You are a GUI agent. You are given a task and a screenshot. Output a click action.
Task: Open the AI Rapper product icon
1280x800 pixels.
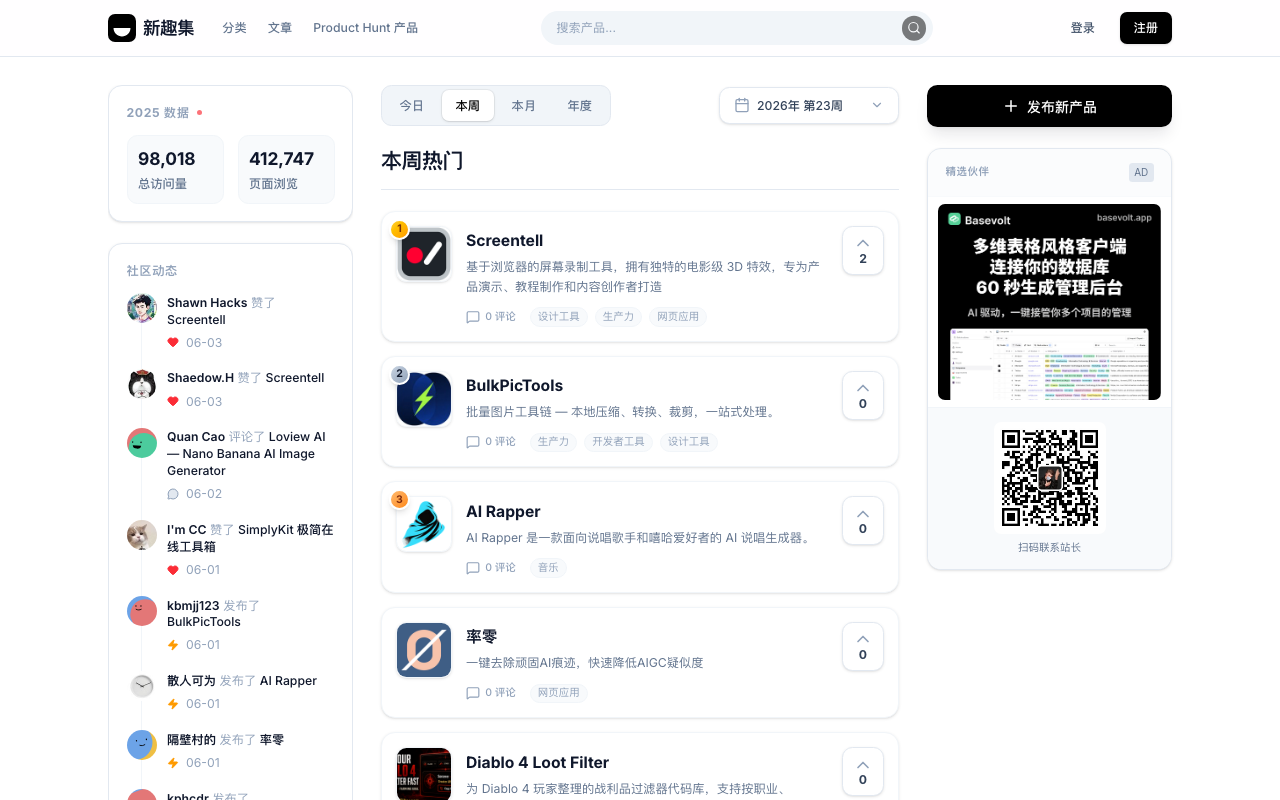point(424,525)
